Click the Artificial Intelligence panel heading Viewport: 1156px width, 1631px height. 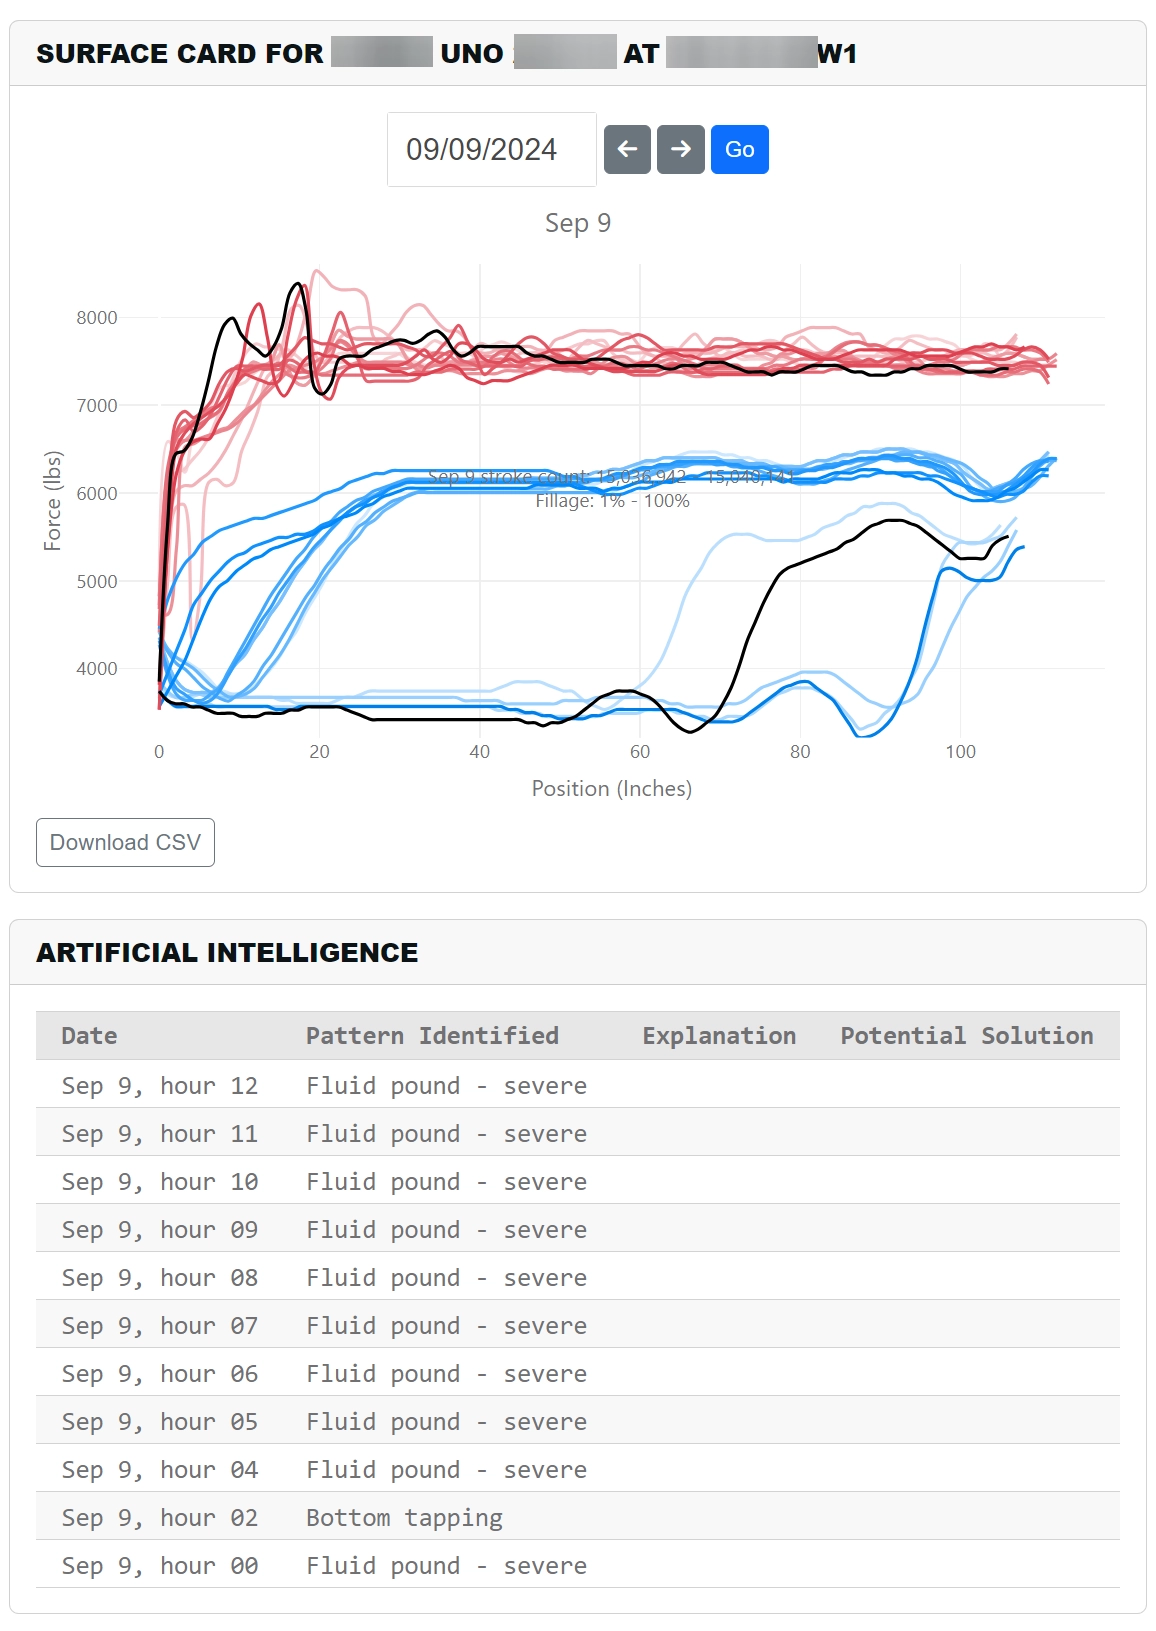(x=227, y=952)
